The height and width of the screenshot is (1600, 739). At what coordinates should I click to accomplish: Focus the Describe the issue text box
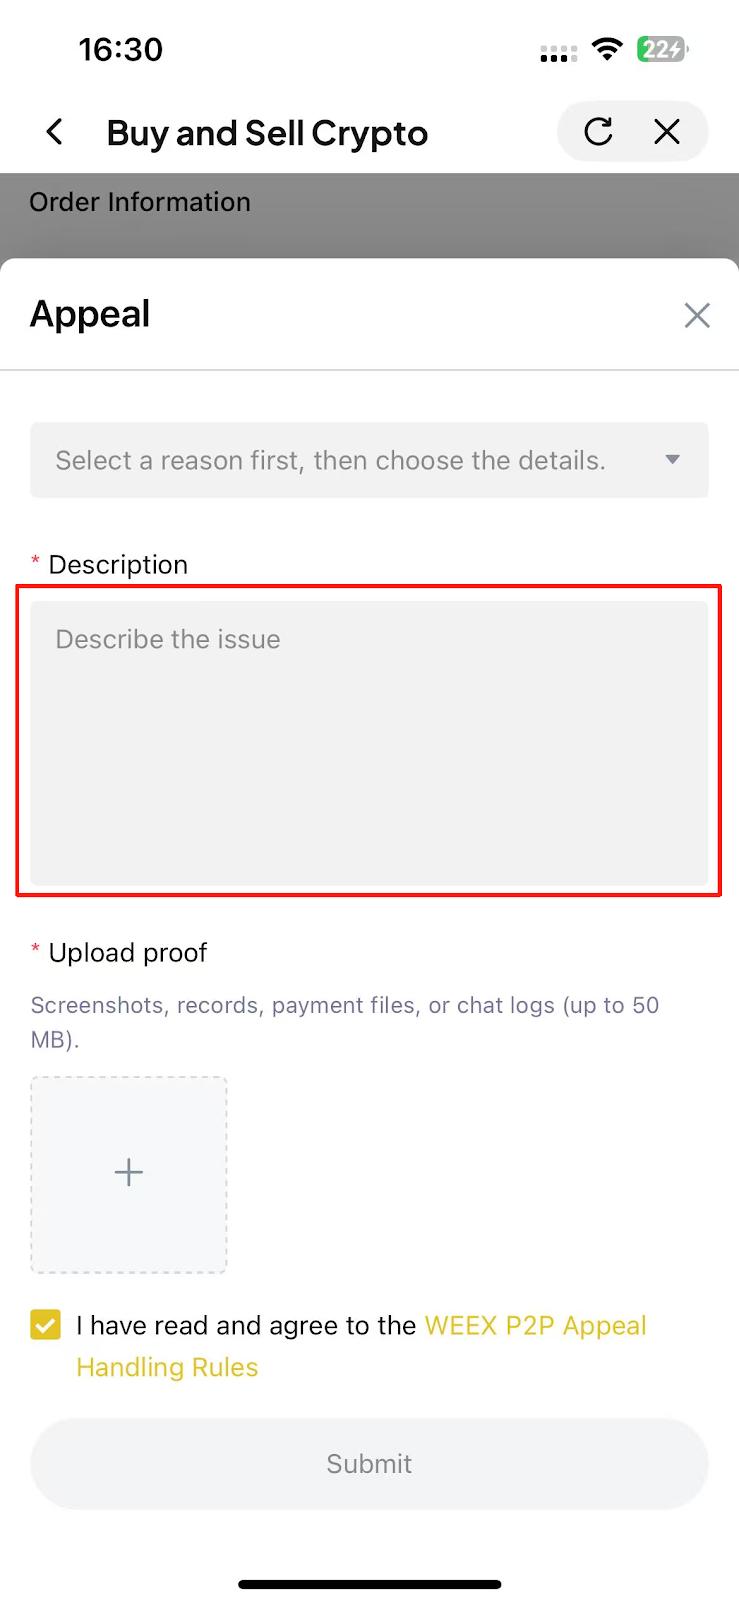[x=369, y=741]
